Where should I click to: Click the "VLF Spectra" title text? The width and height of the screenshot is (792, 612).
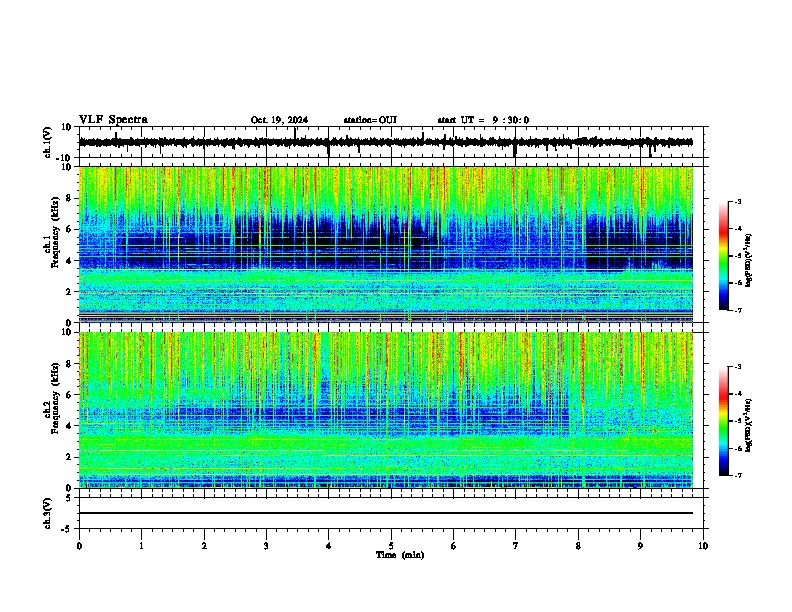pos(113,120)
